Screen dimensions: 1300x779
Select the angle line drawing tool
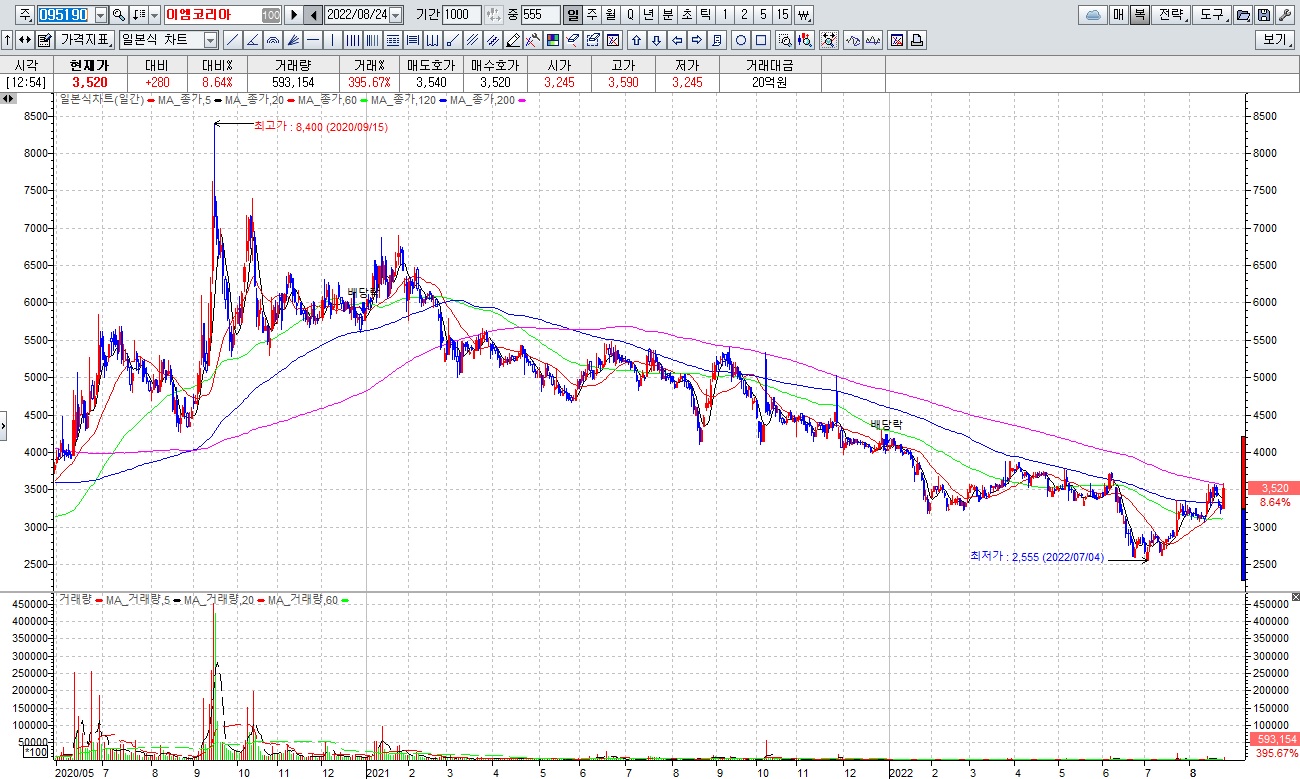pyautogui.click(x=253, y=40)
